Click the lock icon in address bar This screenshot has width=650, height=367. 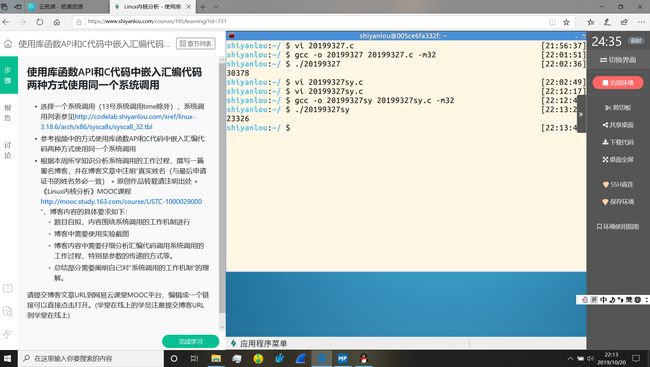[79, 22]
